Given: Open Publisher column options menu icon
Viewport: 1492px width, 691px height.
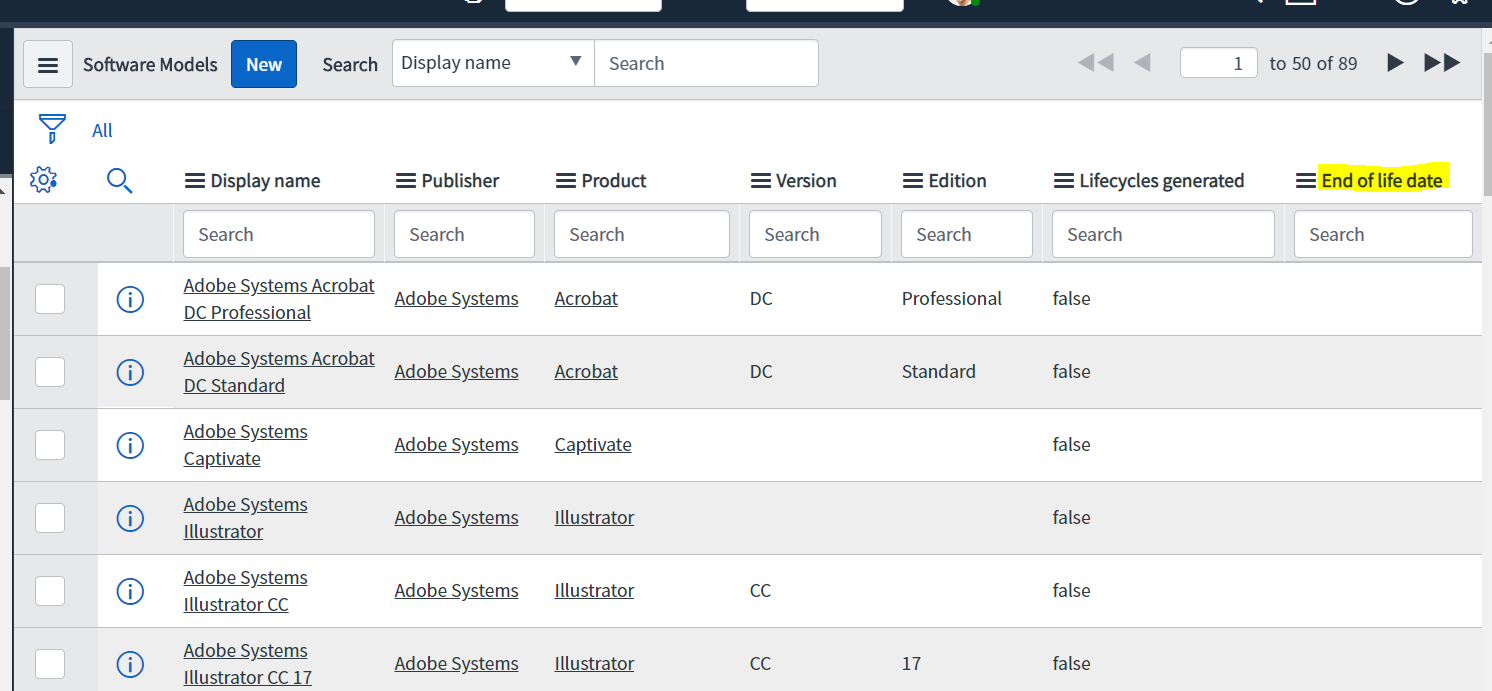Looking at the screenshot, I should click(406, 181).
